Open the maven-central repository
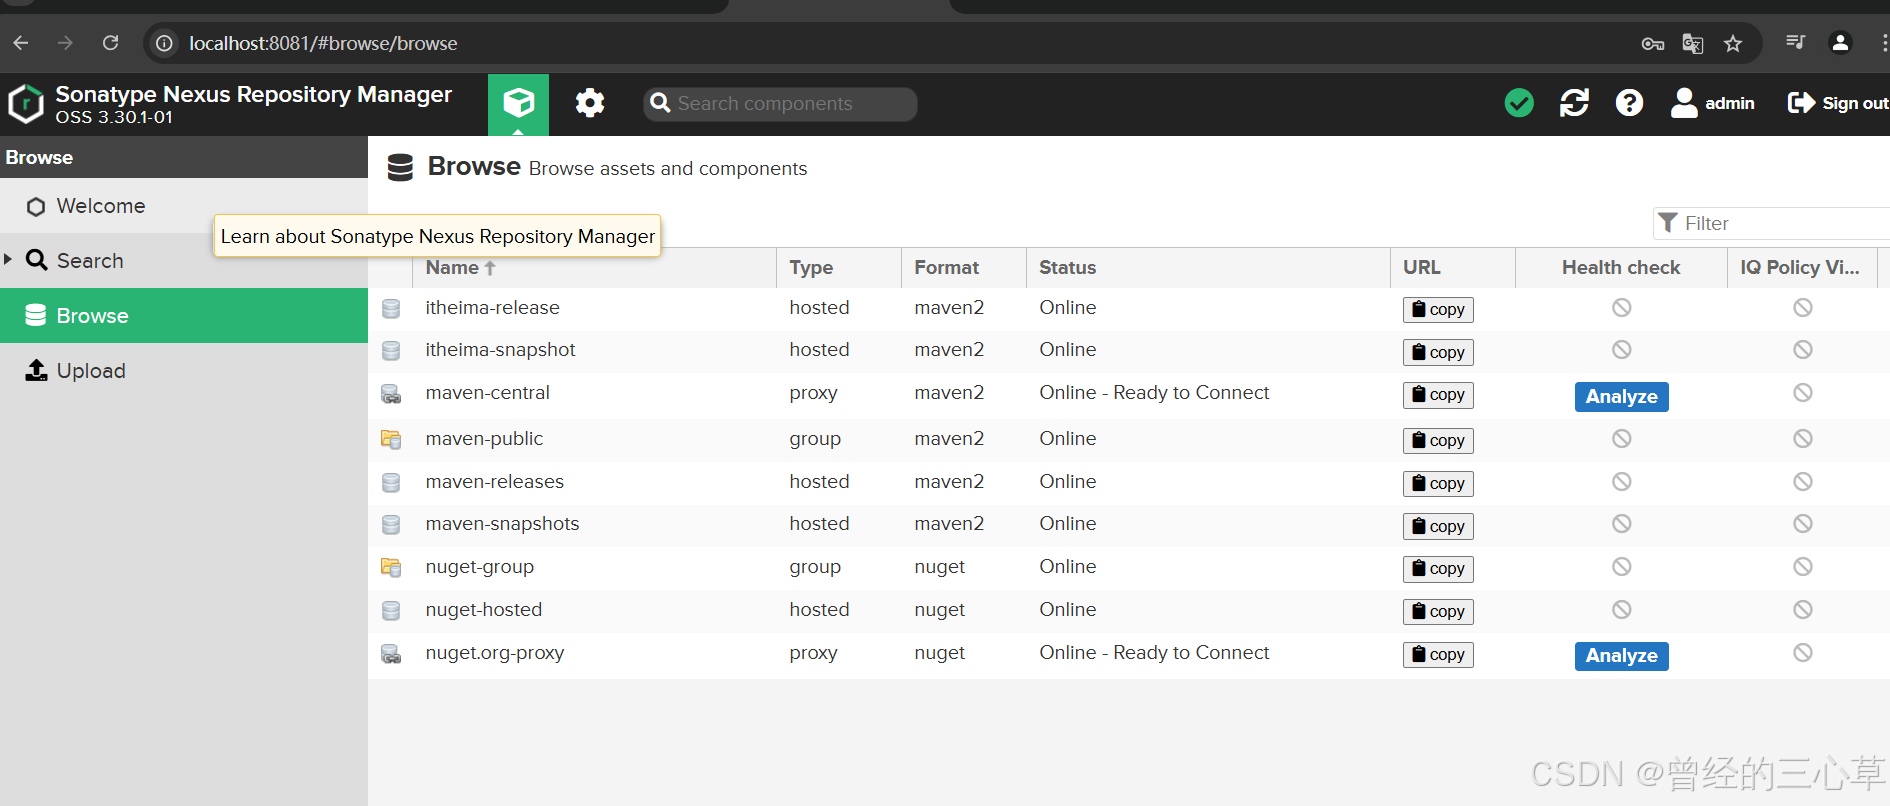Viewport: 1890px width, 806px height. click(x=487, y=393)
